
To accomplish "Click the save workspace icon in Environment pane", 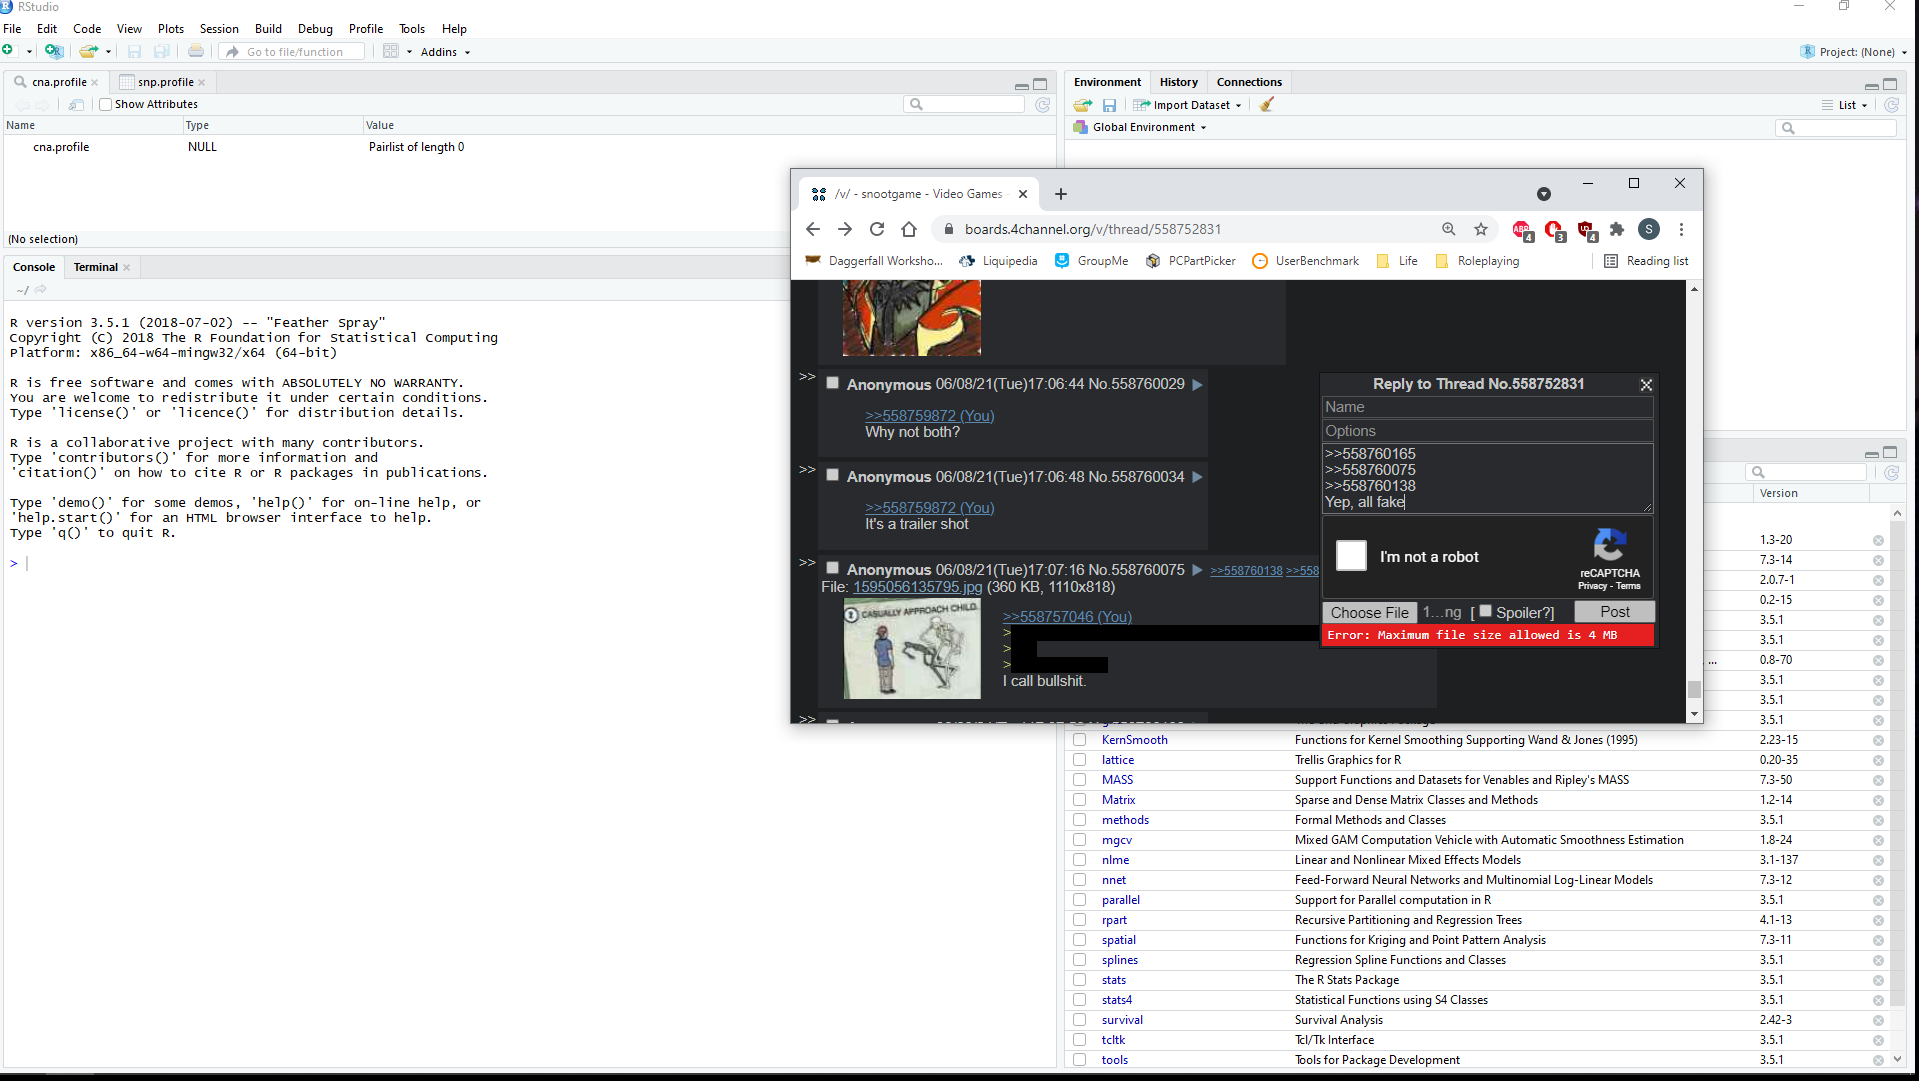I will point(1109,105).
